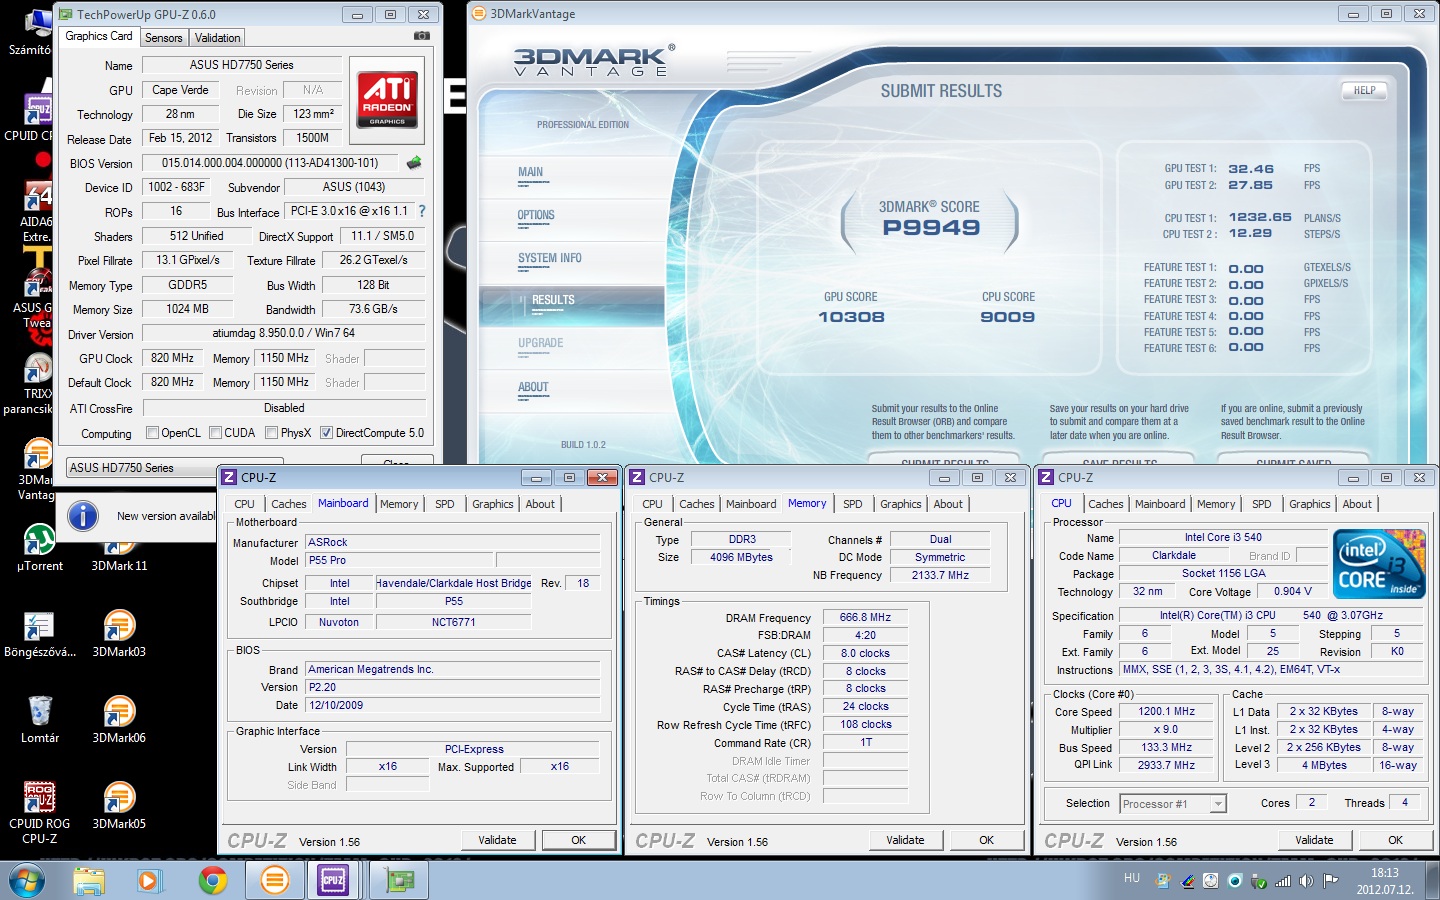Open the µTorrent desktop shortcut
This screenshot has width=1440, height=900.
tap(39, 541)
